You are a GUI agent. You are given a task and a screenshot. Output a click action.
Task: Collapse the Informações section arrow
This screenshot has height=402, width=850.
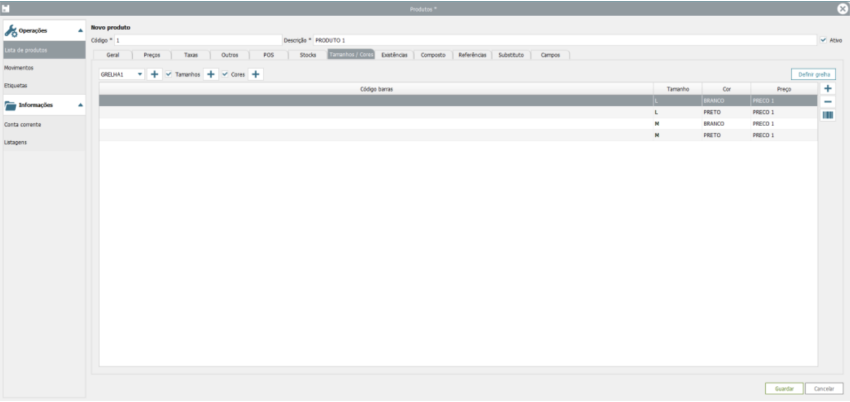[x=80, y=105]
